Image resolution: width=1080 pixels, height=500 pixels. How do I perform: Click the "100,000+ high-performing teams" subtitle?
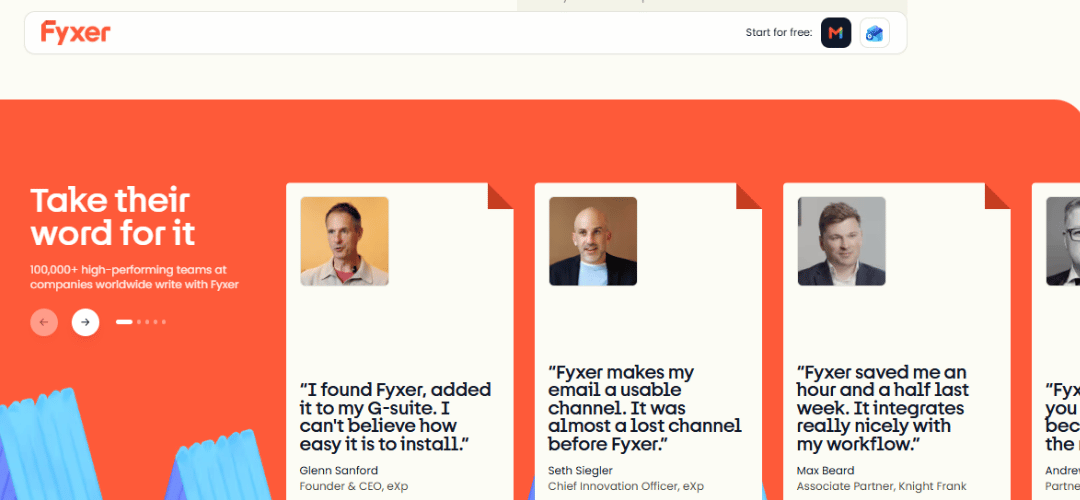[x=134, y=277]
